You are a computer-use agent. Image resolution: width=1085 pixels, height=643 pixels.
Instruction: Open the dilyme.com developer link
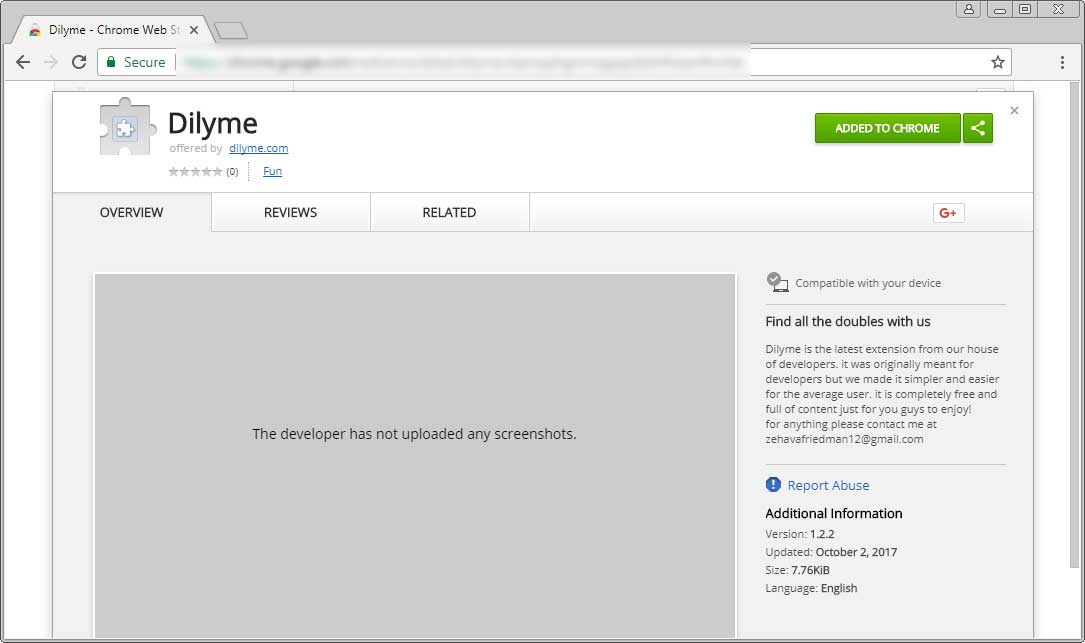pyautogui.click(x=259, y=148)
